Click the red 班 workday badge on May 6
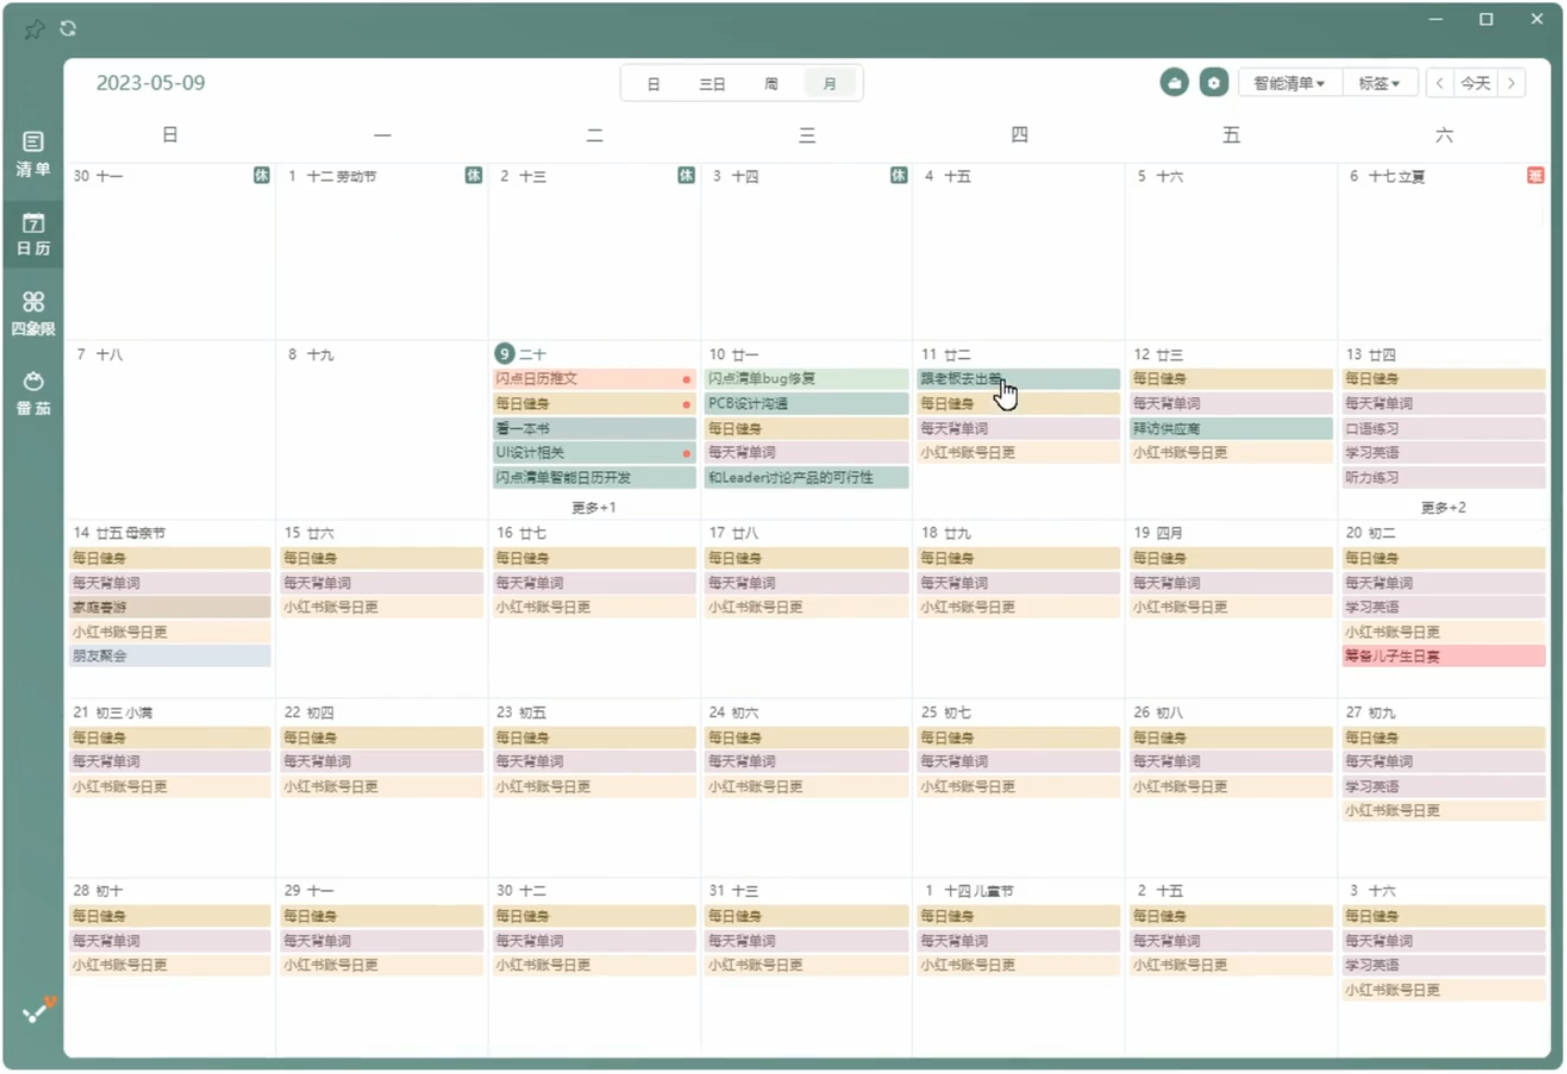The width and height of the screenshot is (1567, 1074). point(1535,176)
